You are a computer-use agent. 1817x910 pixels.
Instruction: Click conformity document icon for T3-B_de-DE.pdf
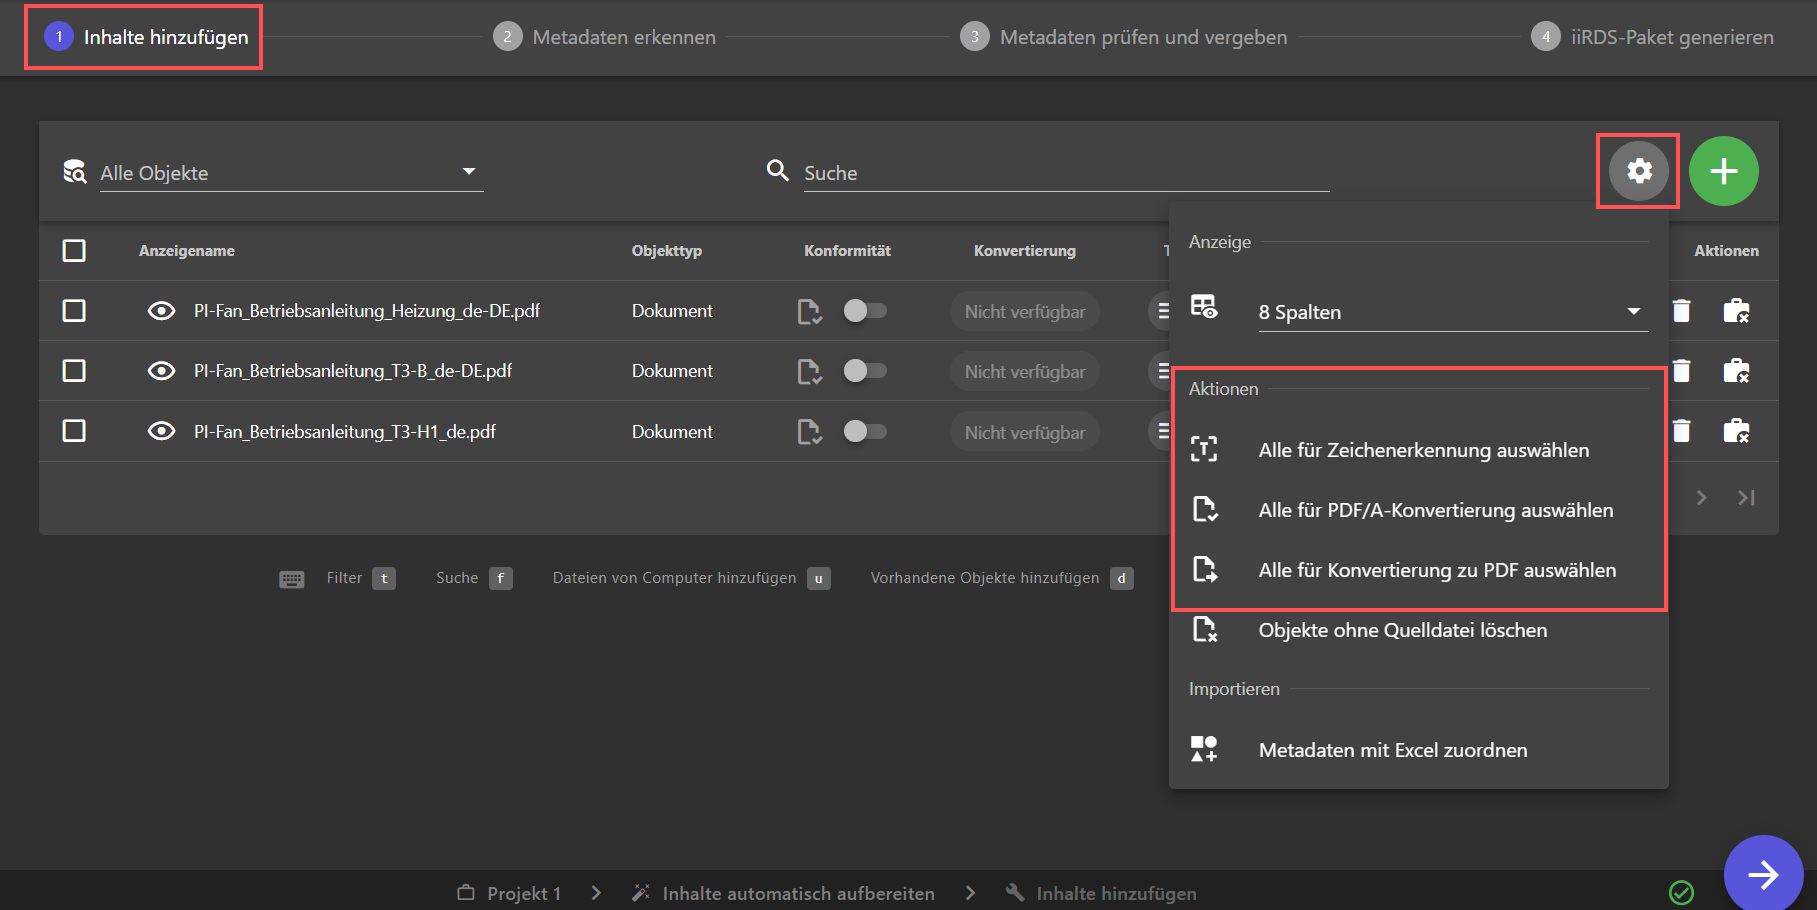(809, 372)
